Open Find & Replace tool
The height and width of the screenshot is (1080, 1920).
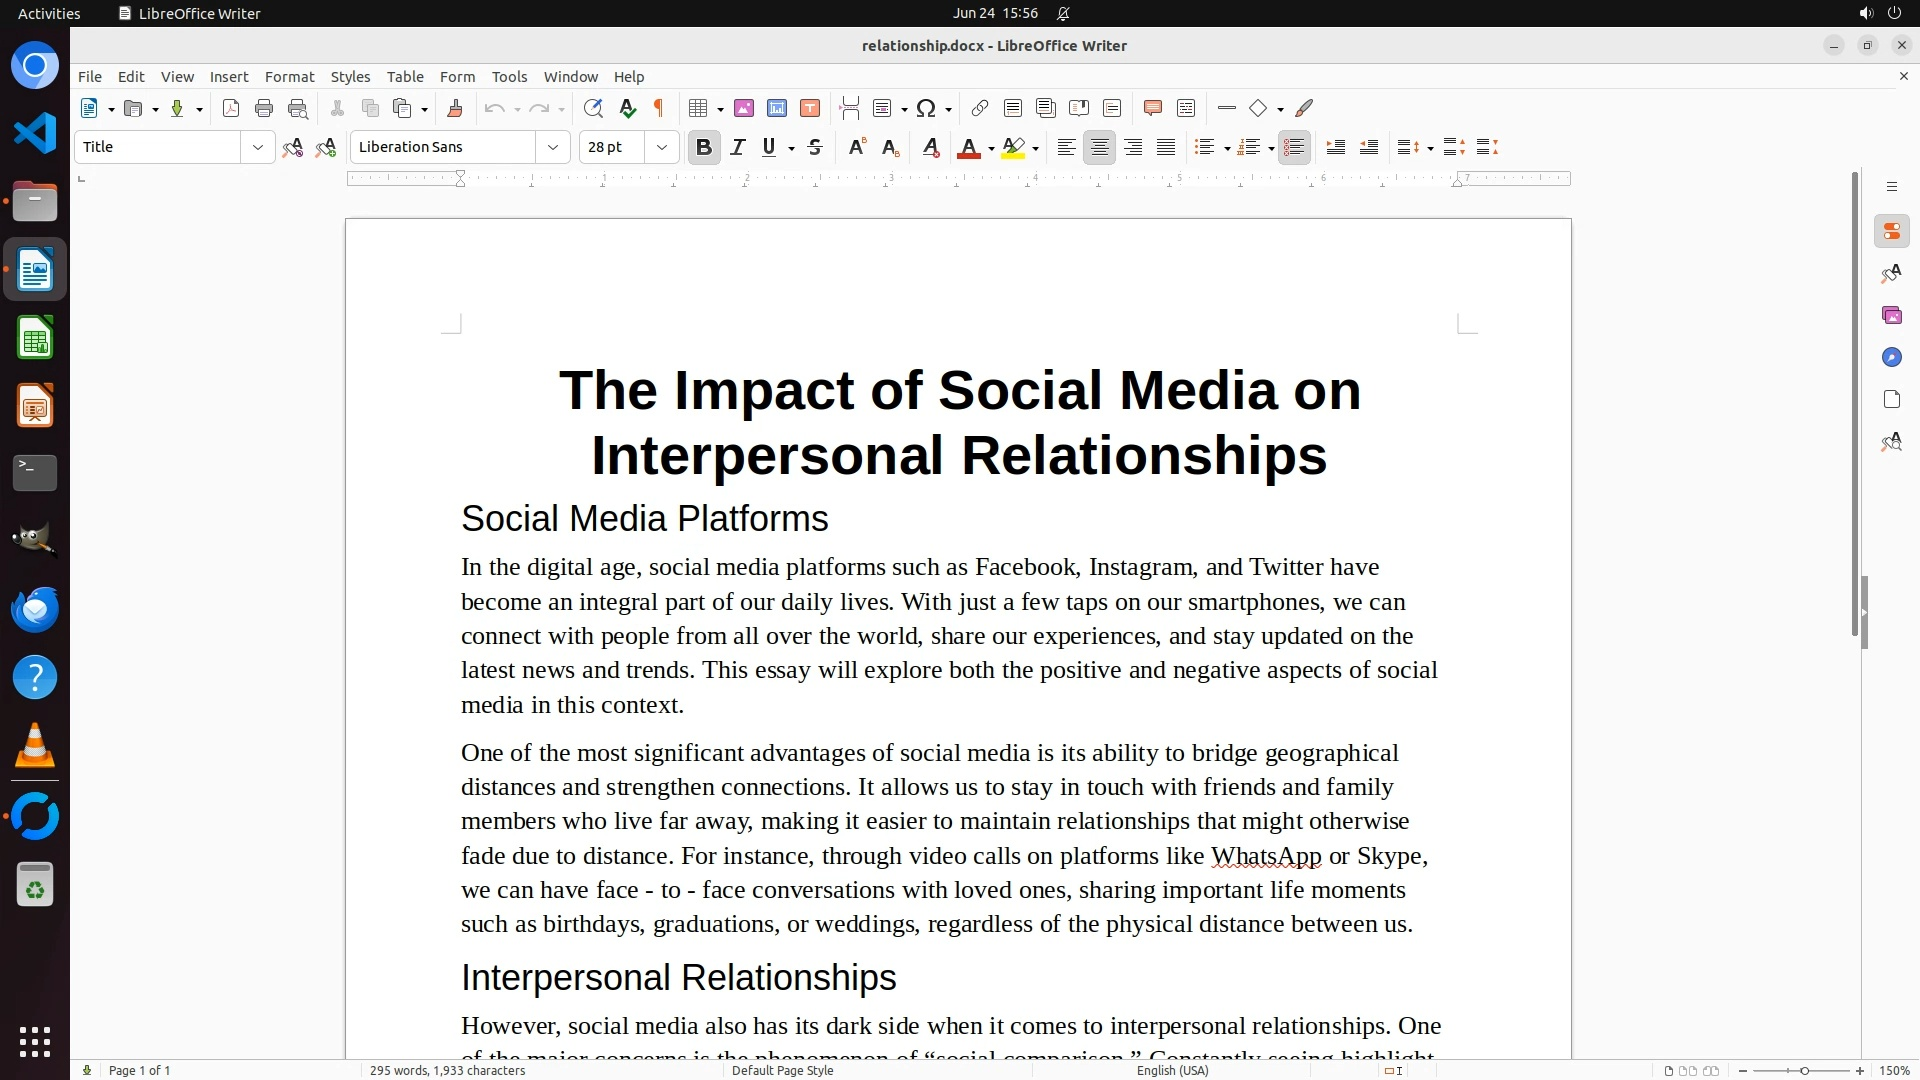(x=593, y=109)
